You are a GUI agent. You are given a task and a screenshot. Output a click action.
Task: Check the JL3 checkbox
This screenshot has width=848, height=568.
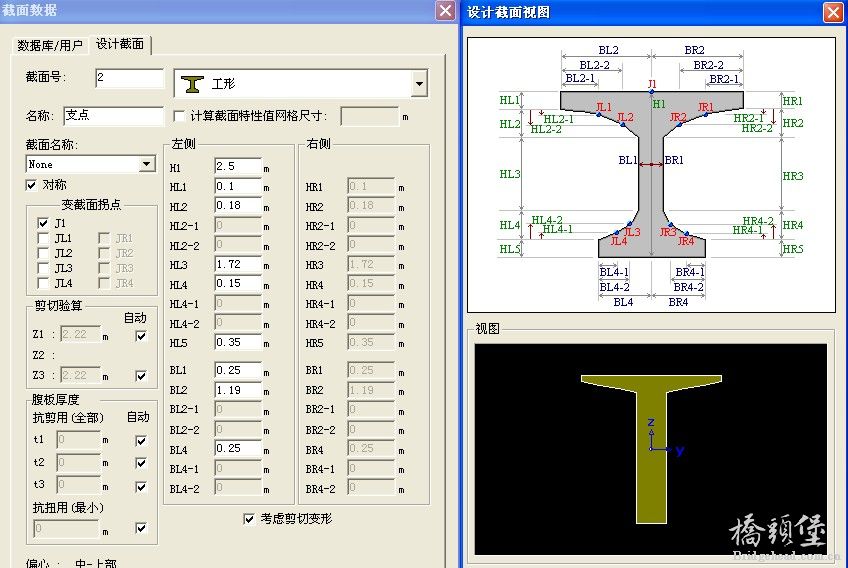pyautogui.click(x=43, y=268)
